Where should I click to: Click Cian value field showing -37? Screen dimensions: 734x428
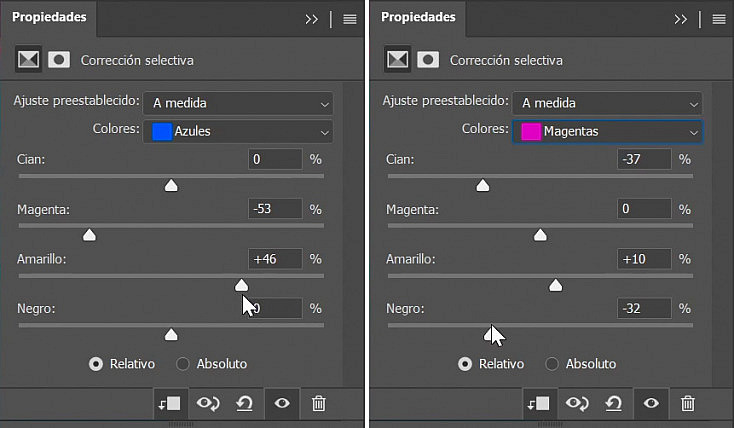[x=644, y=159]
